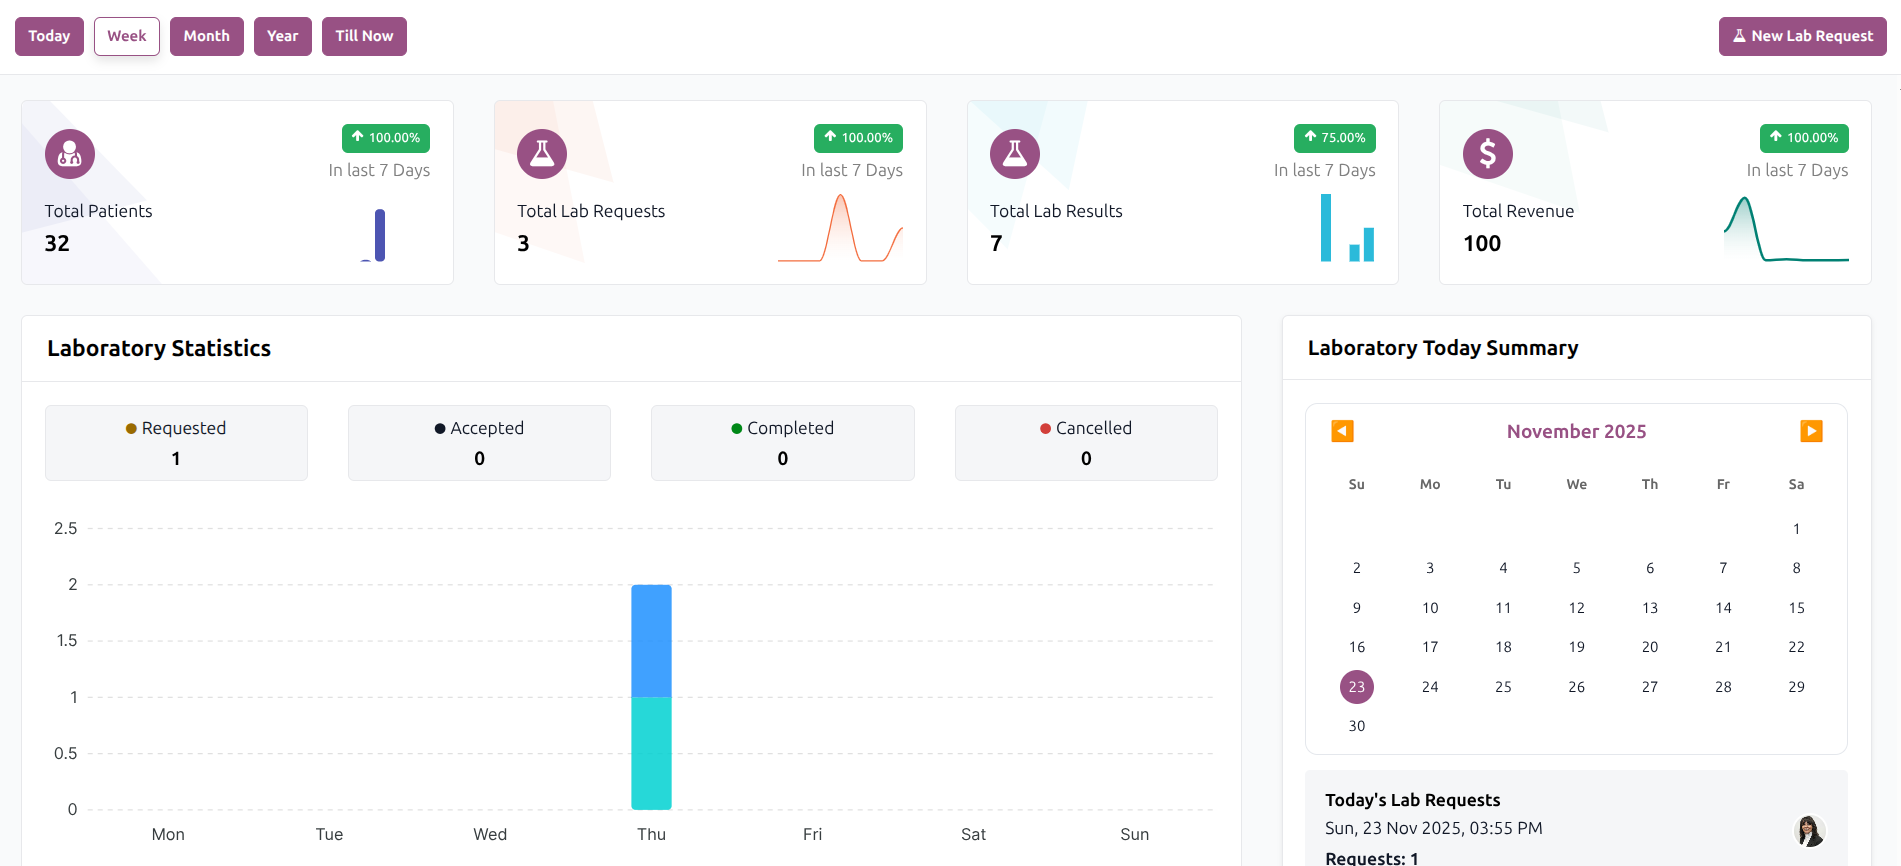Click the blue segment of Thursday's bar
This screenshot has height=866, width=1901.
[651, 640]
